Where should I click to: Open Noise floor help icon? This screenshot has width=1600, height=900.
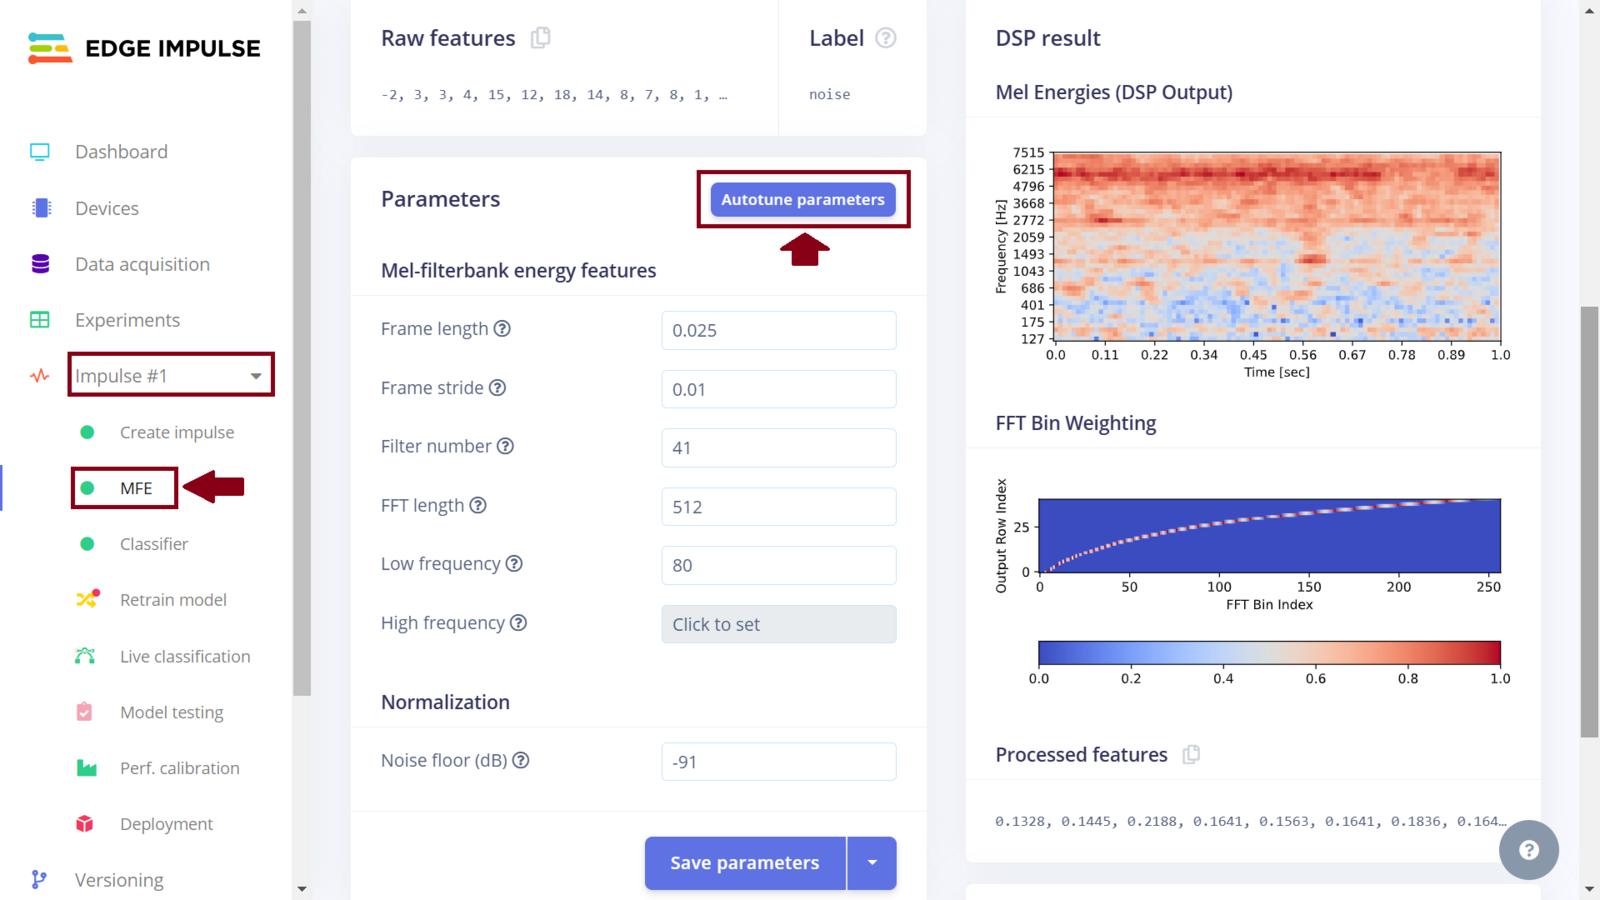coord(521,760)
